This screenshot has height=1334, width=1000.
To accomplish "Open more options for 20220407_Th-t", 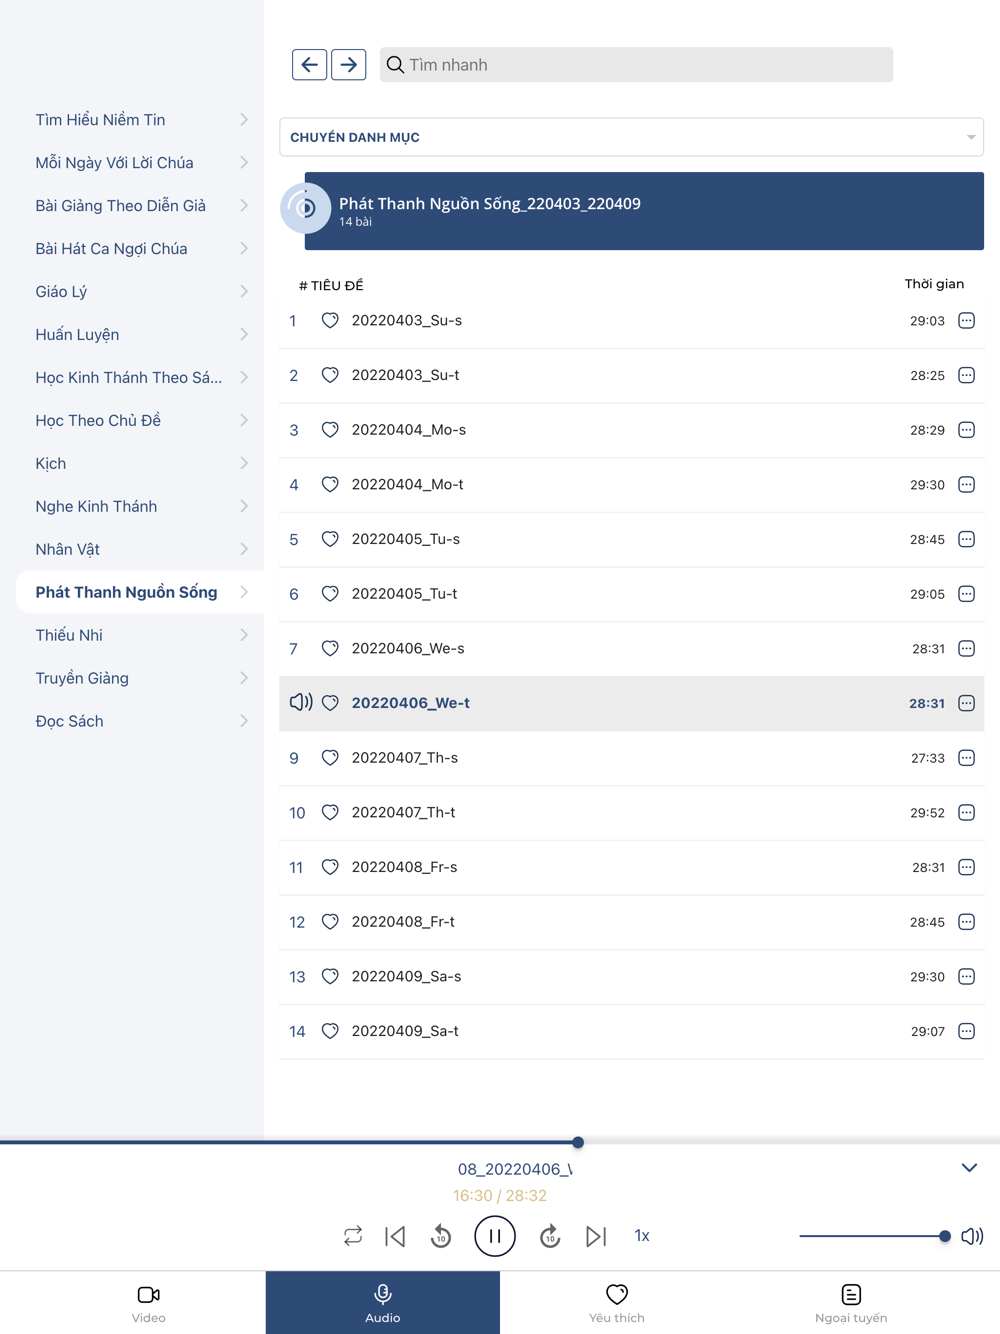I will (966, 812).
